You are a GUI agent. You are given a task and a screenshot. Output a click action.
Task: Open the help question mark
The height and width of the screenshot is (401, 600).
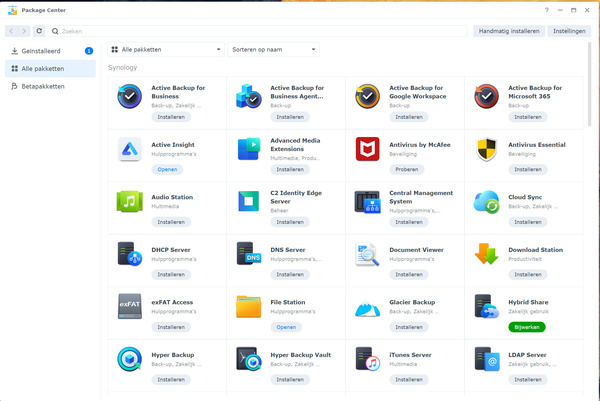coord(546,10)
